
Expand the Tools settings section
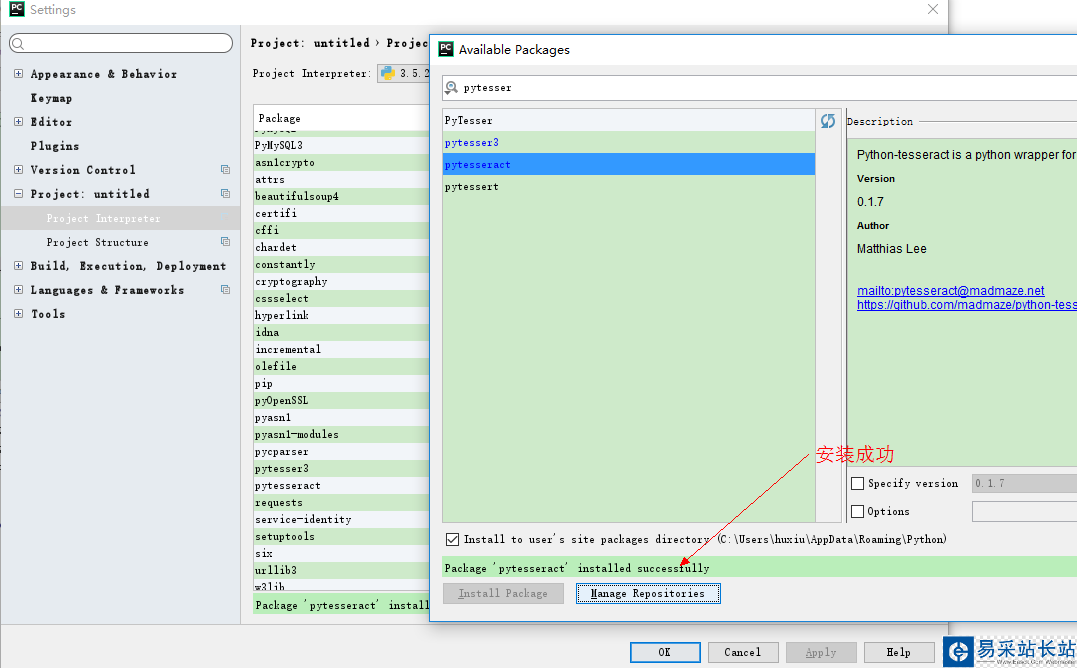point(19,314)
